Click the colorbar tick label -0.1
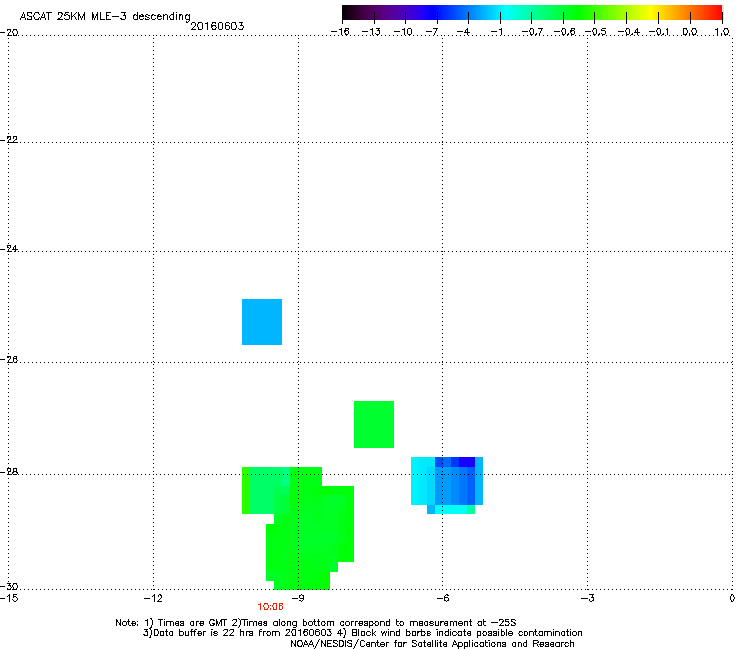 [659, 32]
